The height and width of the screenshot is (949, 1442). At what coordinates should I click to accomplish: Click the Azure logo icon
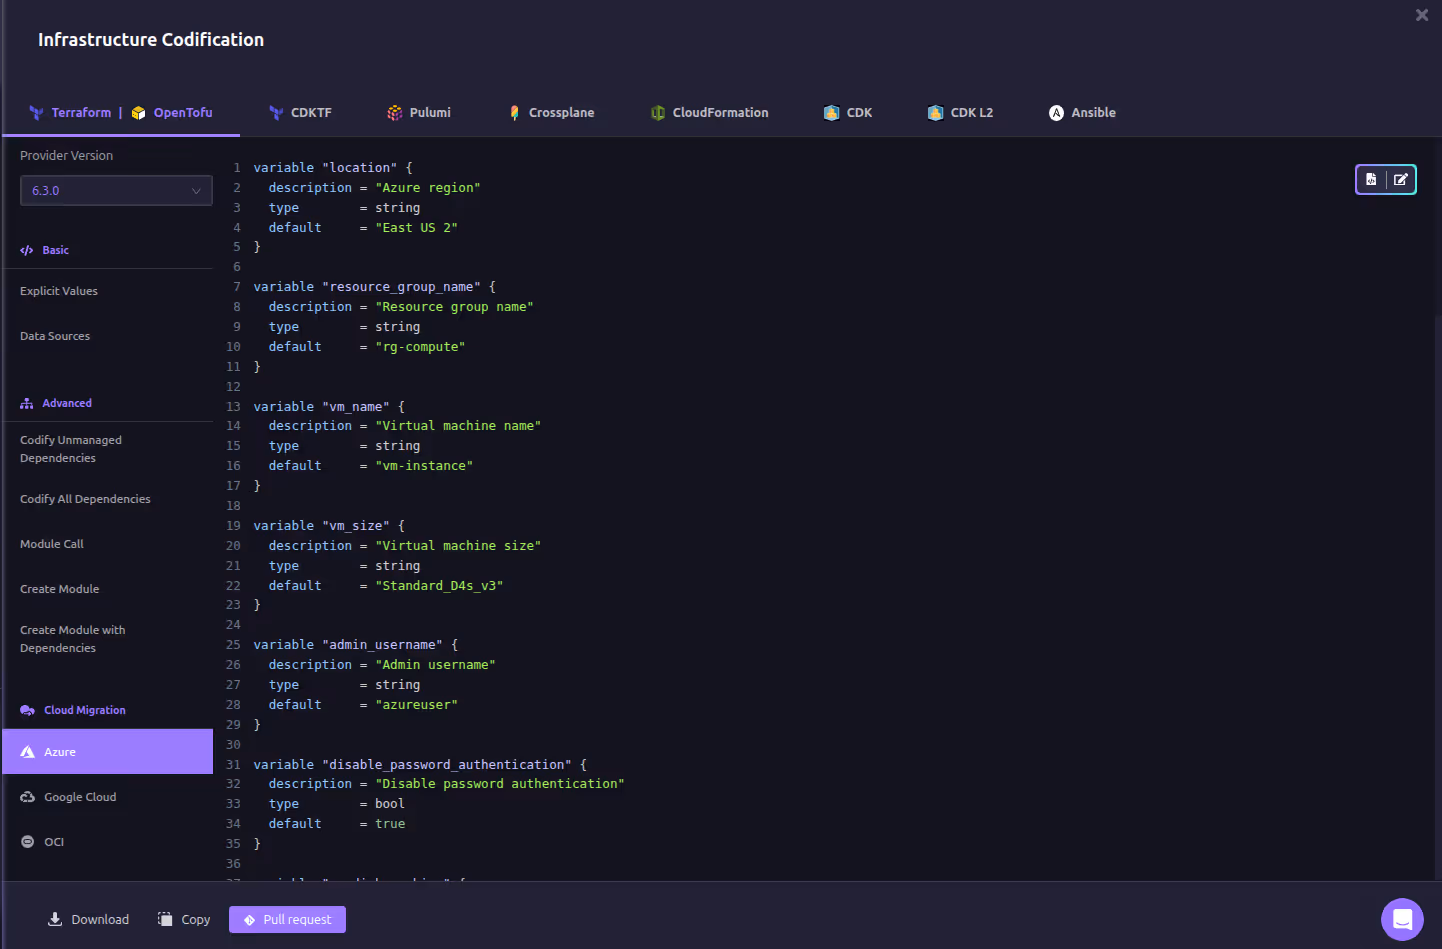28,752
